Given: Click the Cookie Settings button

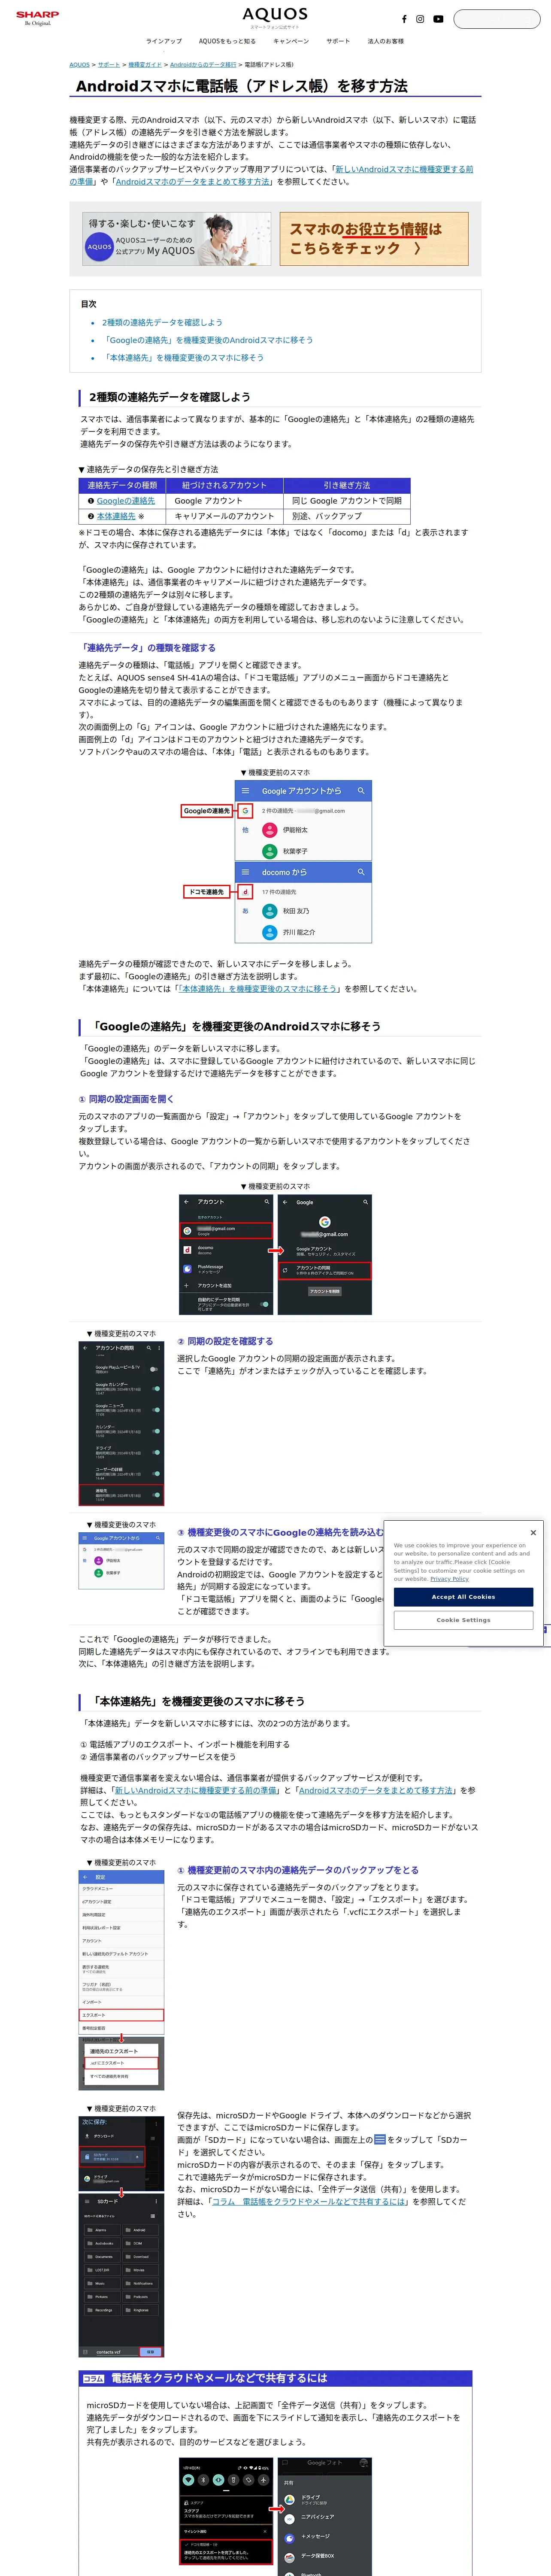Looking at the screenshot, I should tap(463, 1620).
